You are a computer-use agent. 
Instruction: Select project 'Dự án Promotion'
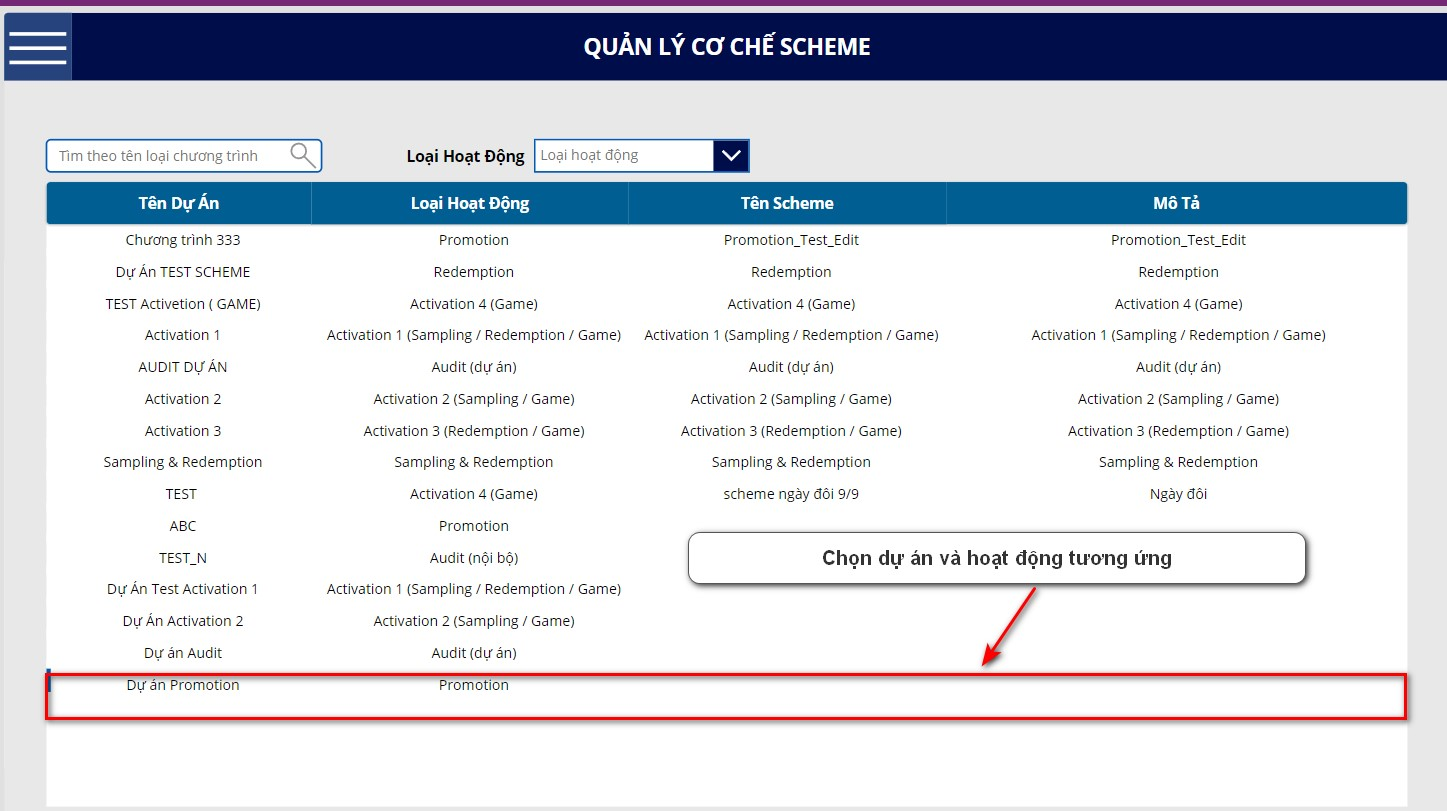point(183,685)
